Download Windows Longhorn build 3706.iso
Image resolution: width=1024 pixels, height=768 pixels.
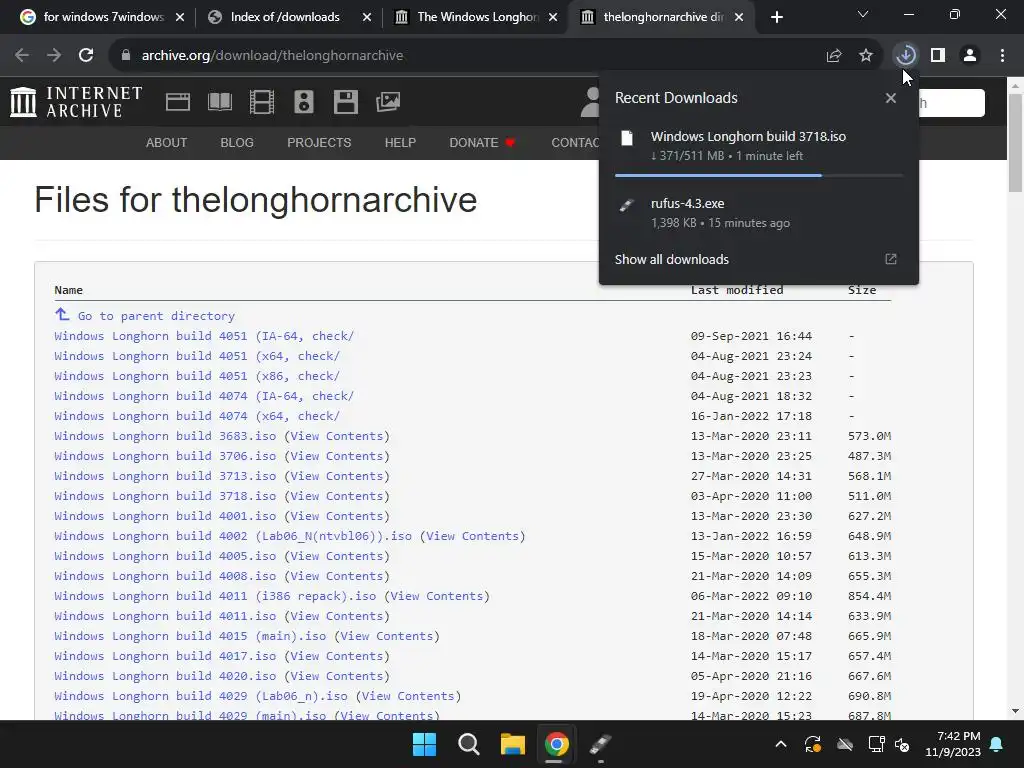(165, 456)
